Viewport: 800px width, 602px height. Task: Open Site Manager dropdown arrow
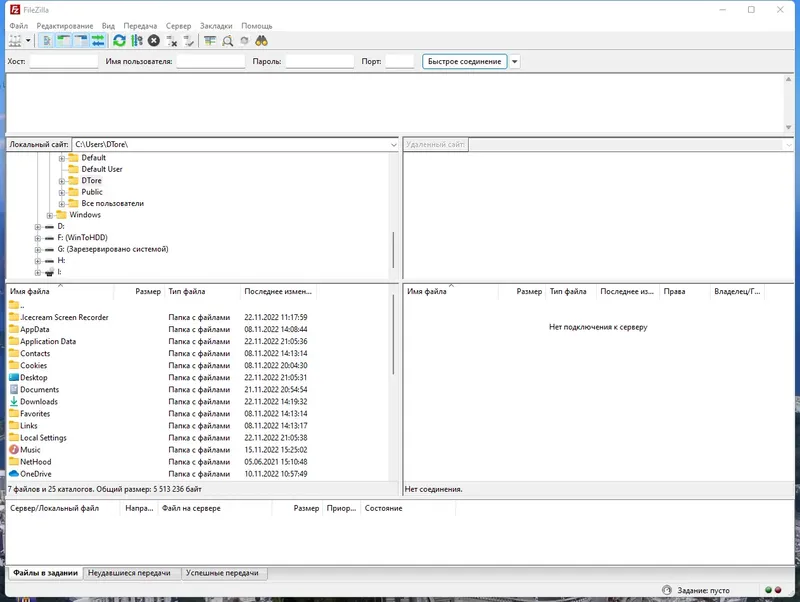click(x=28, y=41)
